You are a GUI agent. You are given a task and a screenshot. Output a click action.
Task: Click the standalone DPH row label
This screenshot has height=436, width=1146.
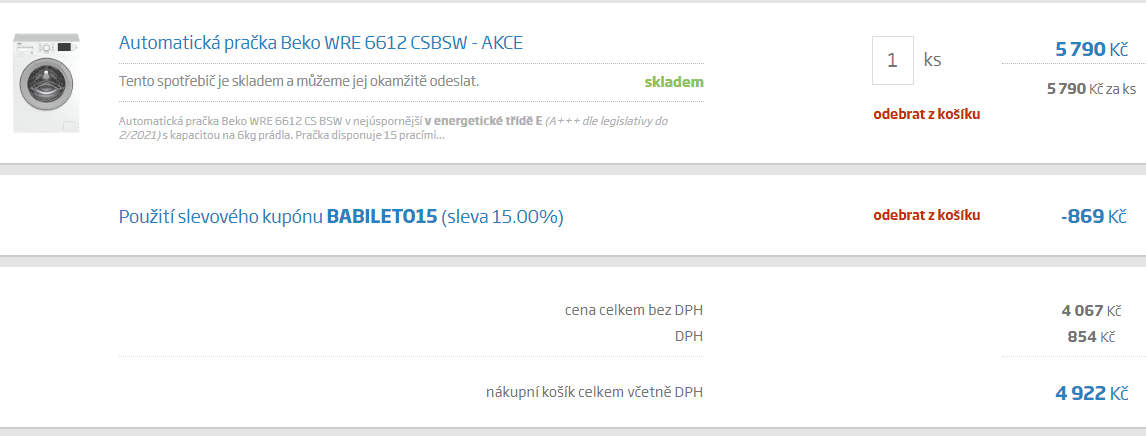[689, 337]
